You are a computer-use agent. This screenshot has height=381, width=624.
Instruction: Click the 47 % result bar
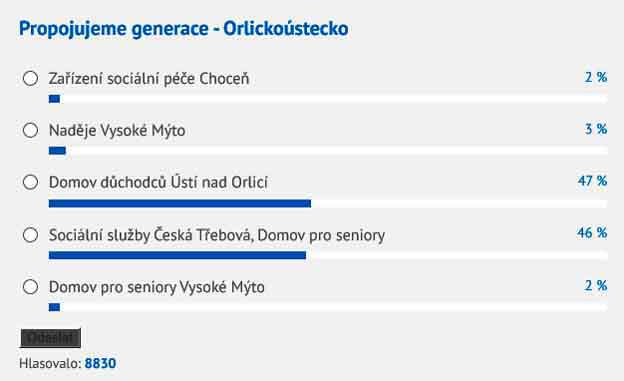[x=328, y=203]
